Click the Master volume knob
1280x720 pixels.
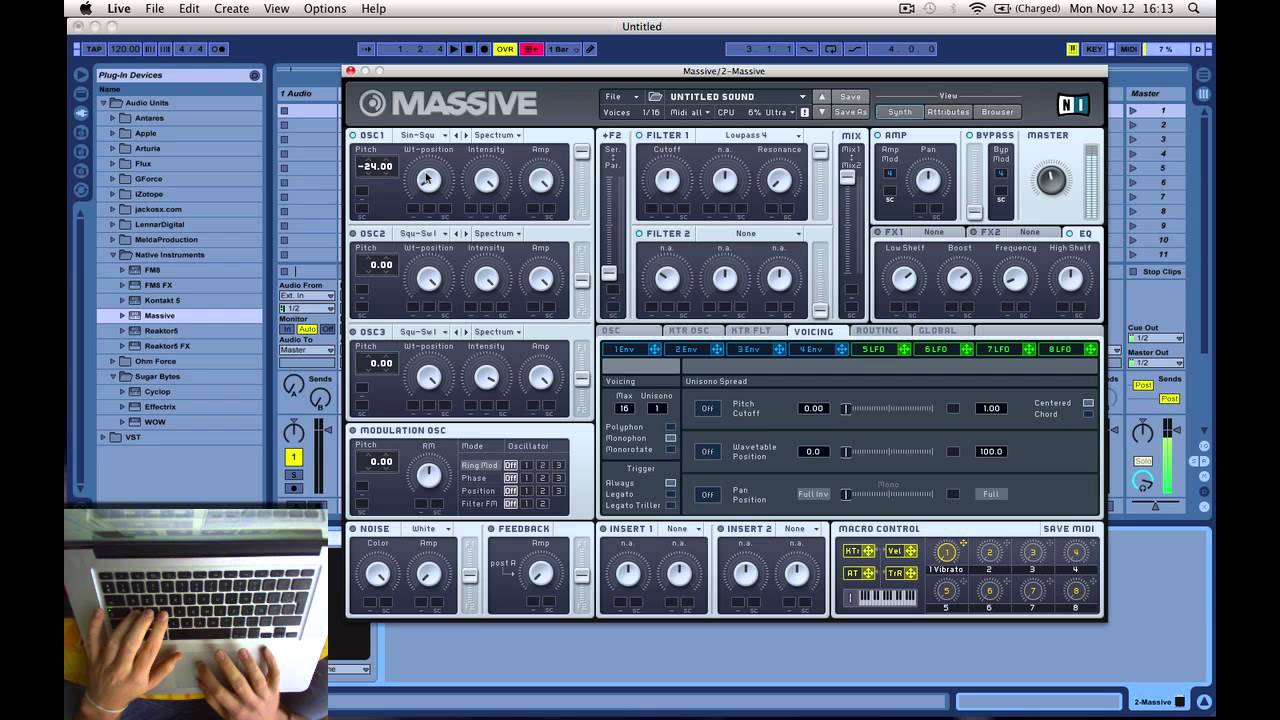click(1050, 180)
